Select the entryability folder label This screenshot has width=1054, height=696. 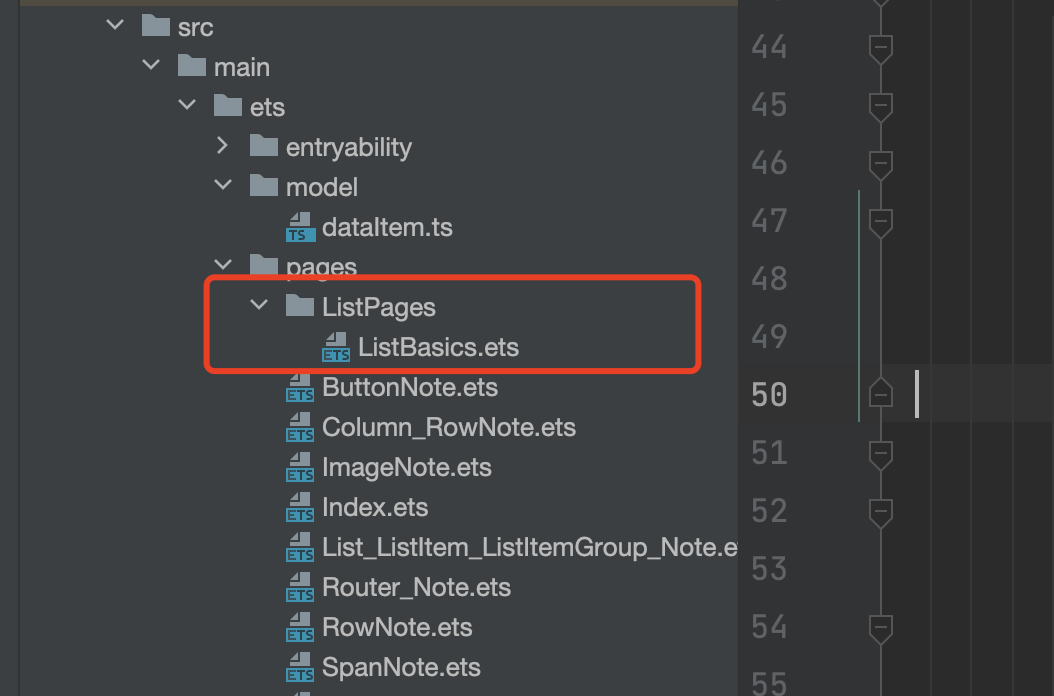(349, 147)
